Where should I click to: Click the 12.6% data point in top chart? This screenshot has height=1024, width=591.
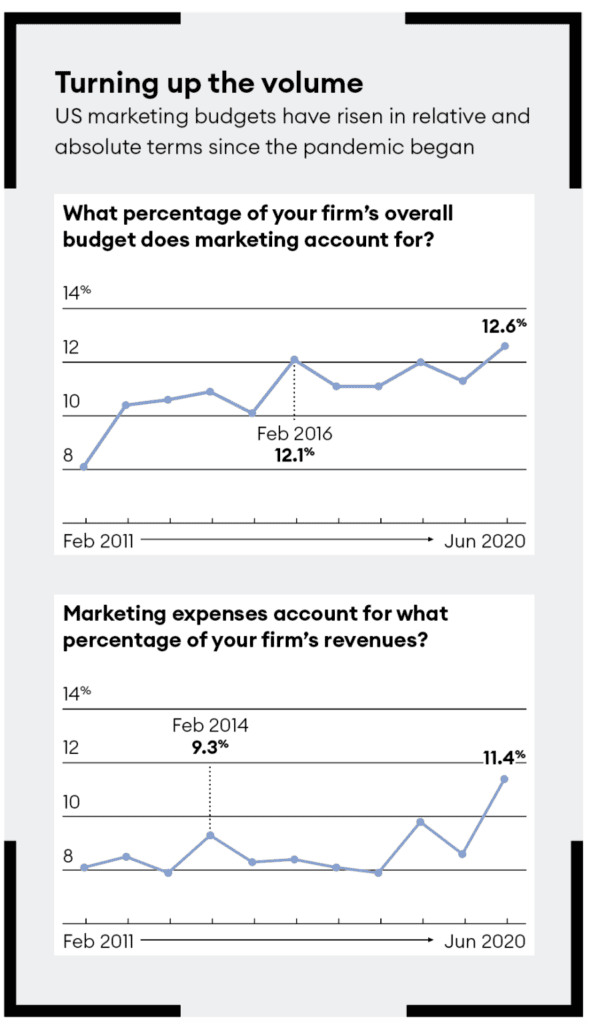click(505, 346)
